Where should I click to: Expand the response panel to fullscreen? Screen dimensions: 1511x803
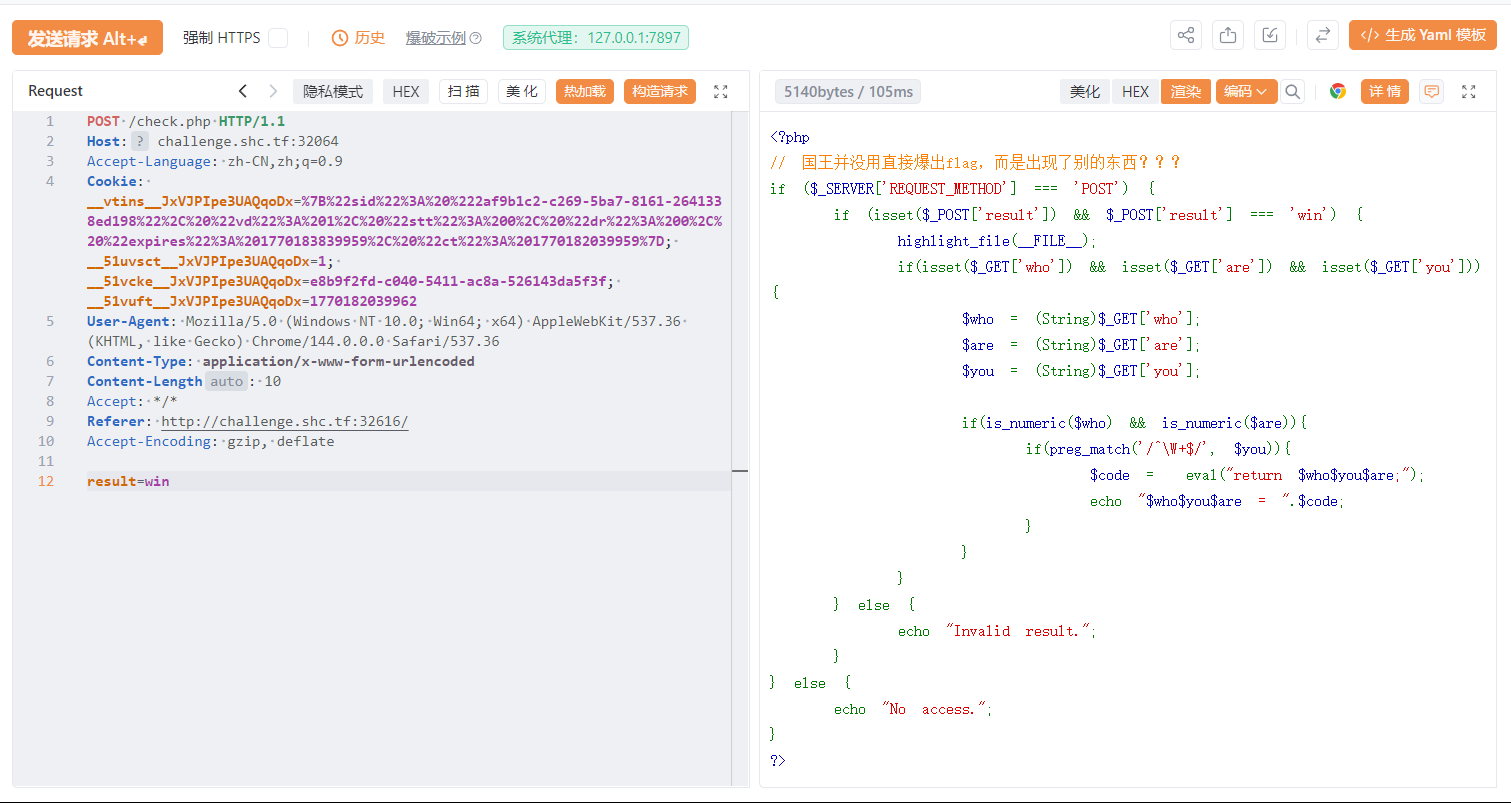tap(1468, 92)
